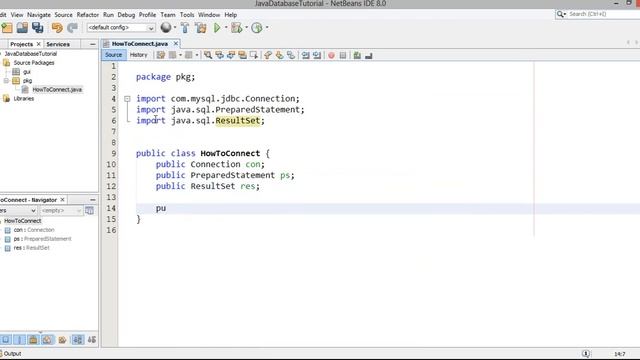Open the Tools menu

point(187,15)
